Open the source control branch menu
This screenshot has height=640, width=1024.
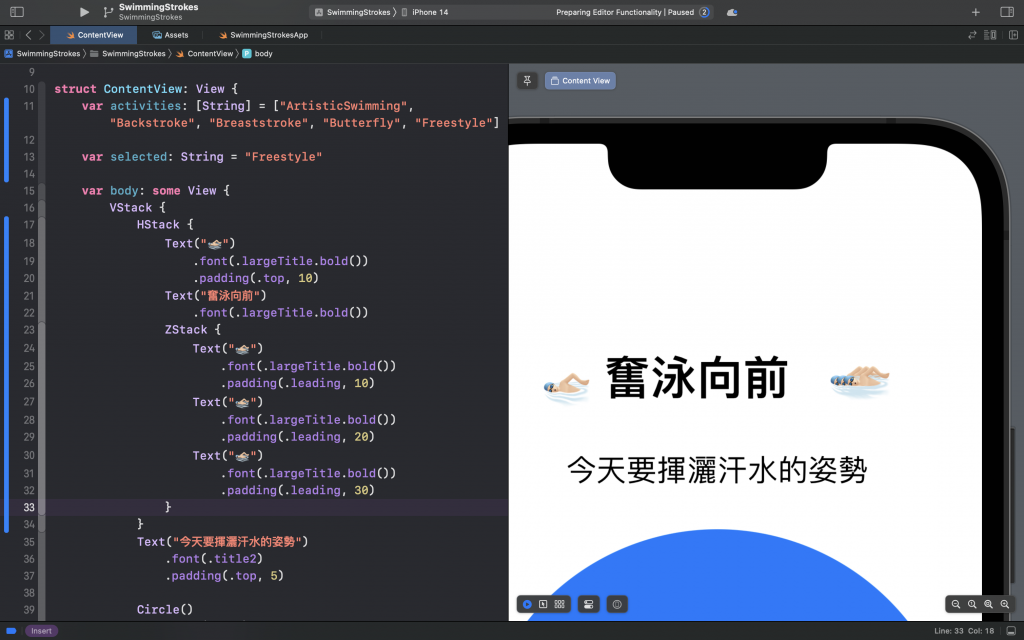pyautogui.click(x=108, y=12)
